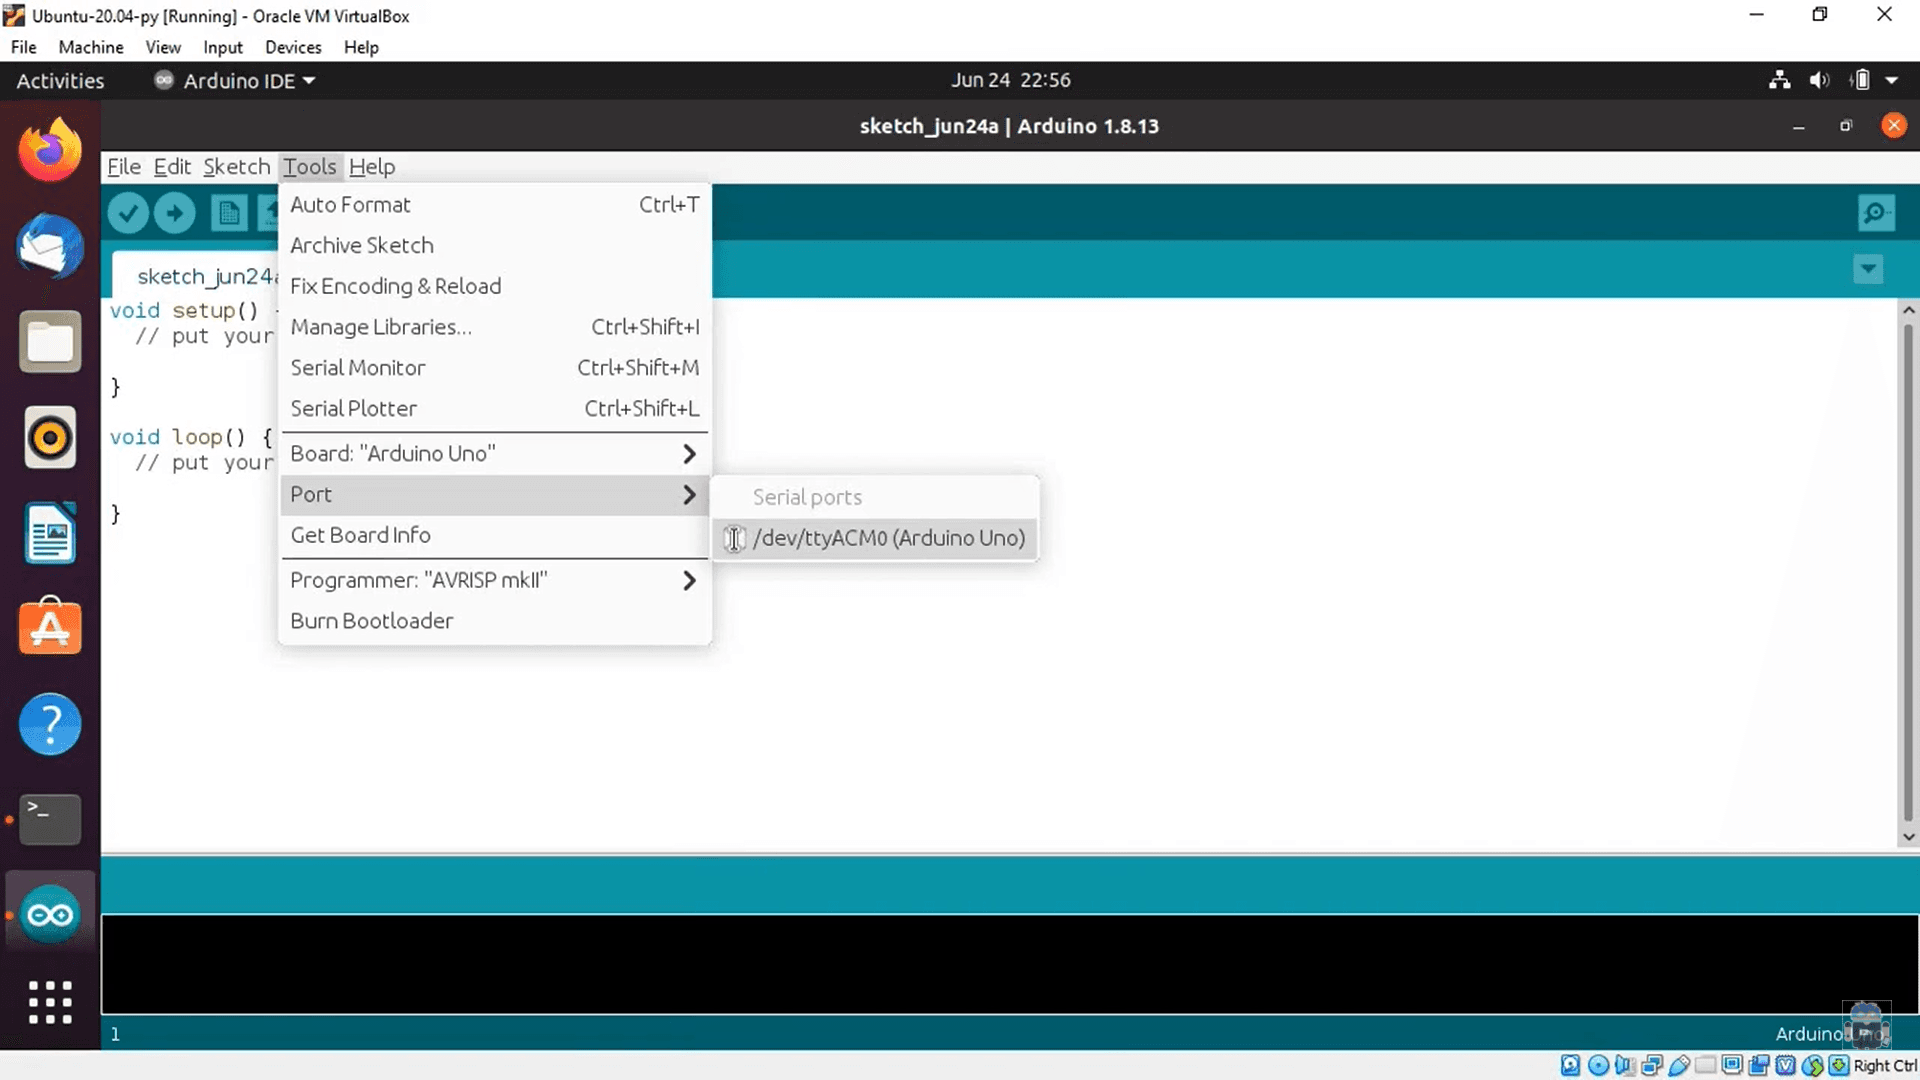This screenshot has width=1920, height=1080.
Task: Choose Auto Format from Tools menu
Action: coord(495,205)
